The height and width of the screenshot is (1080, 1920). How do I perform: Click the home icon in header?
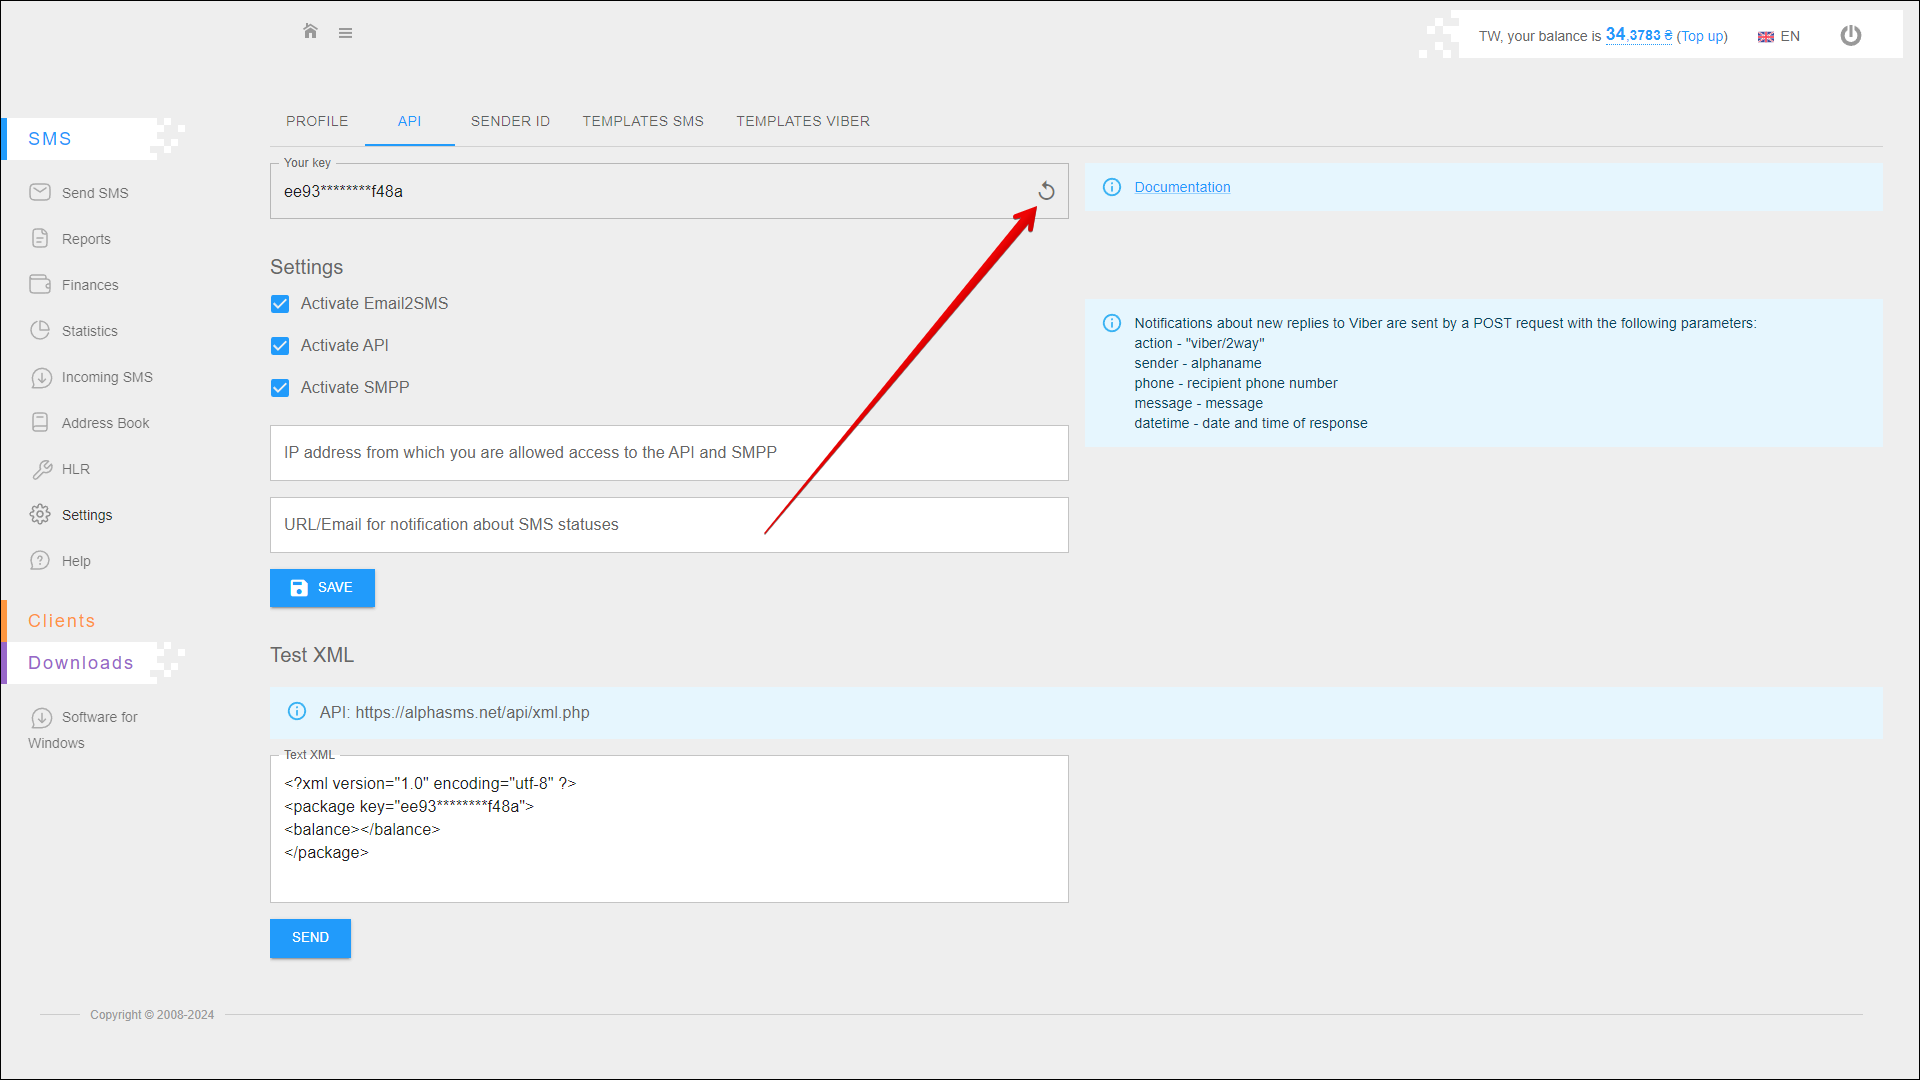pos(310,32)
